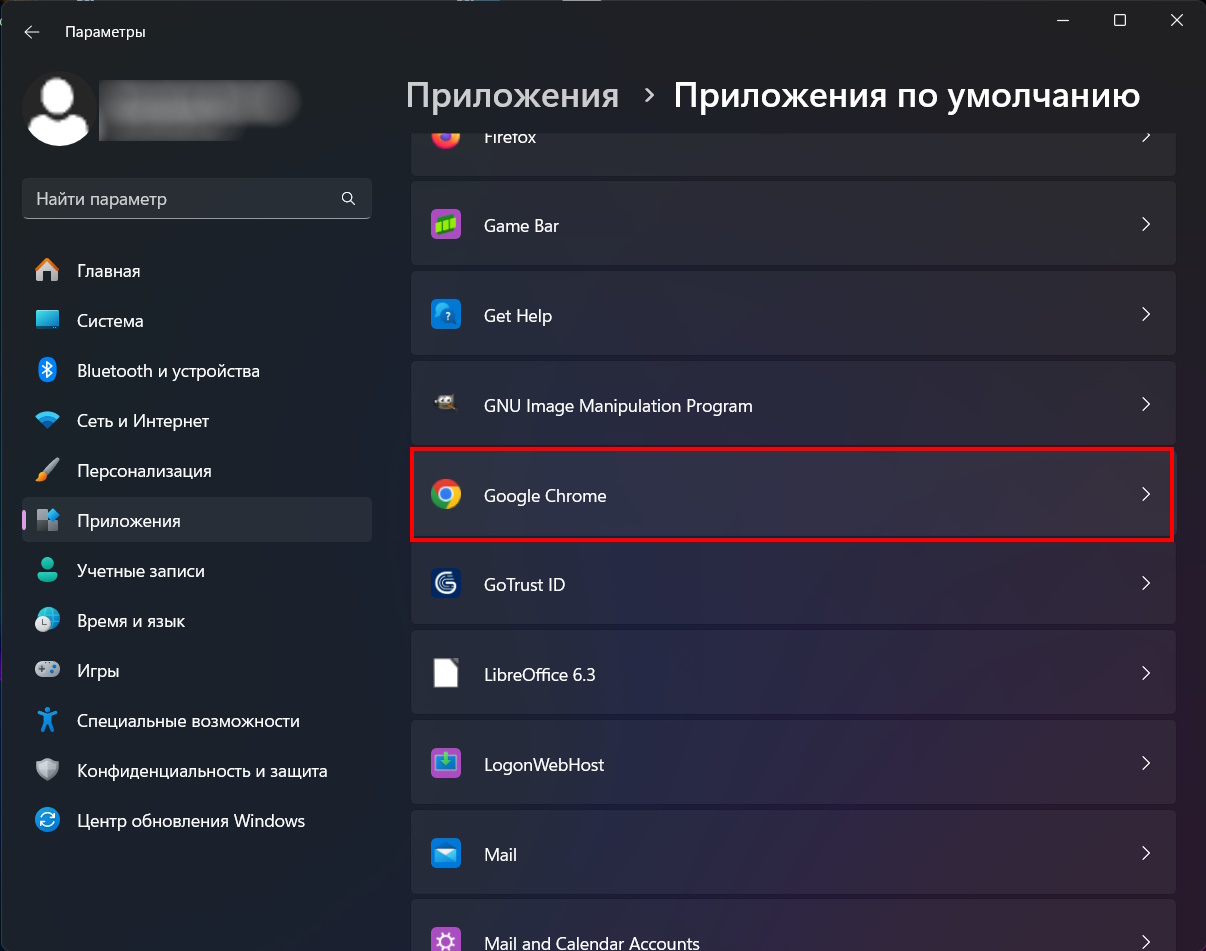Click the LogonWebHost app icon
1206x951 pixels.
[446, 764]
